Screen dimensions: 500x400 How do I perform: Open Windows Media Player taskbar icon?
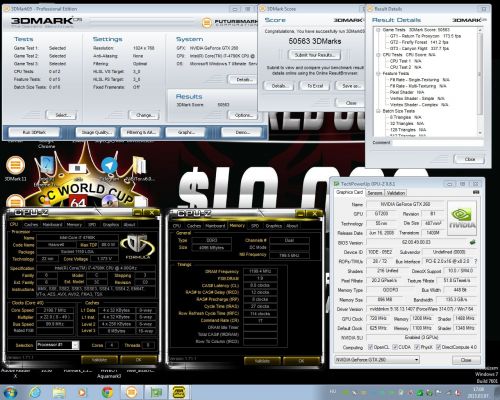(83, 392)
